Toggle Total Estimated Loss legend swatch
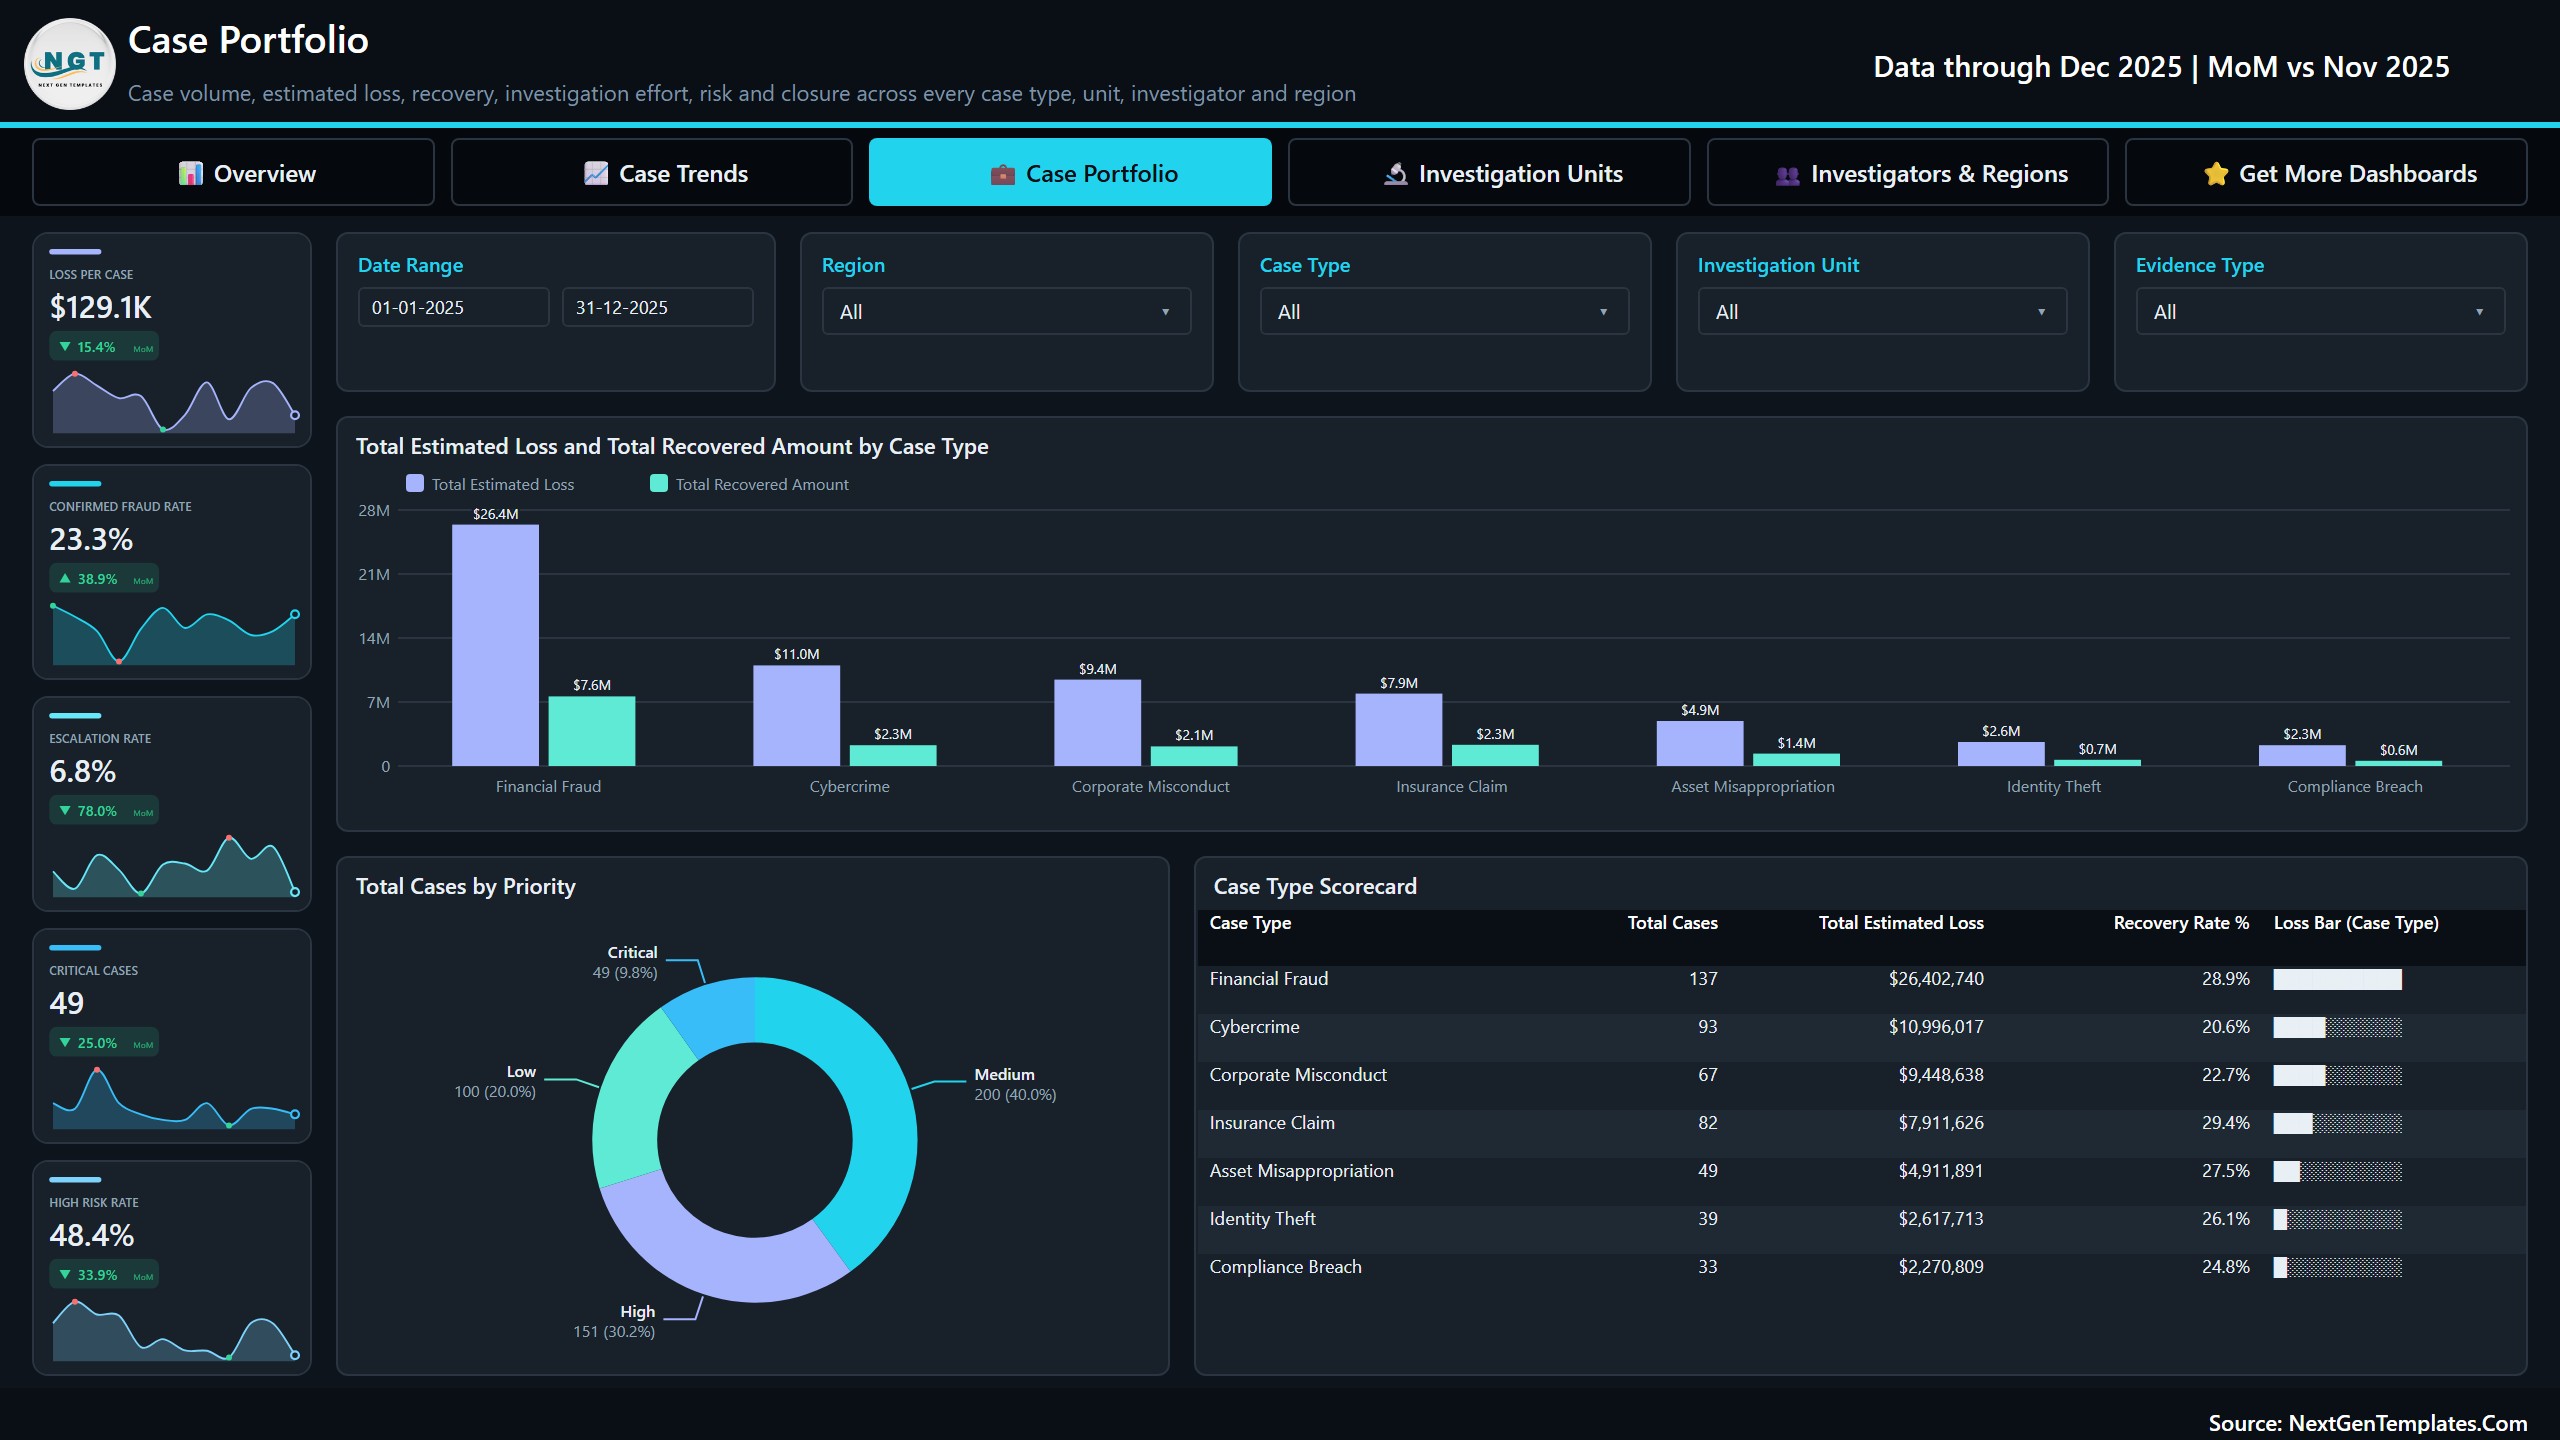 click(415, 484)
